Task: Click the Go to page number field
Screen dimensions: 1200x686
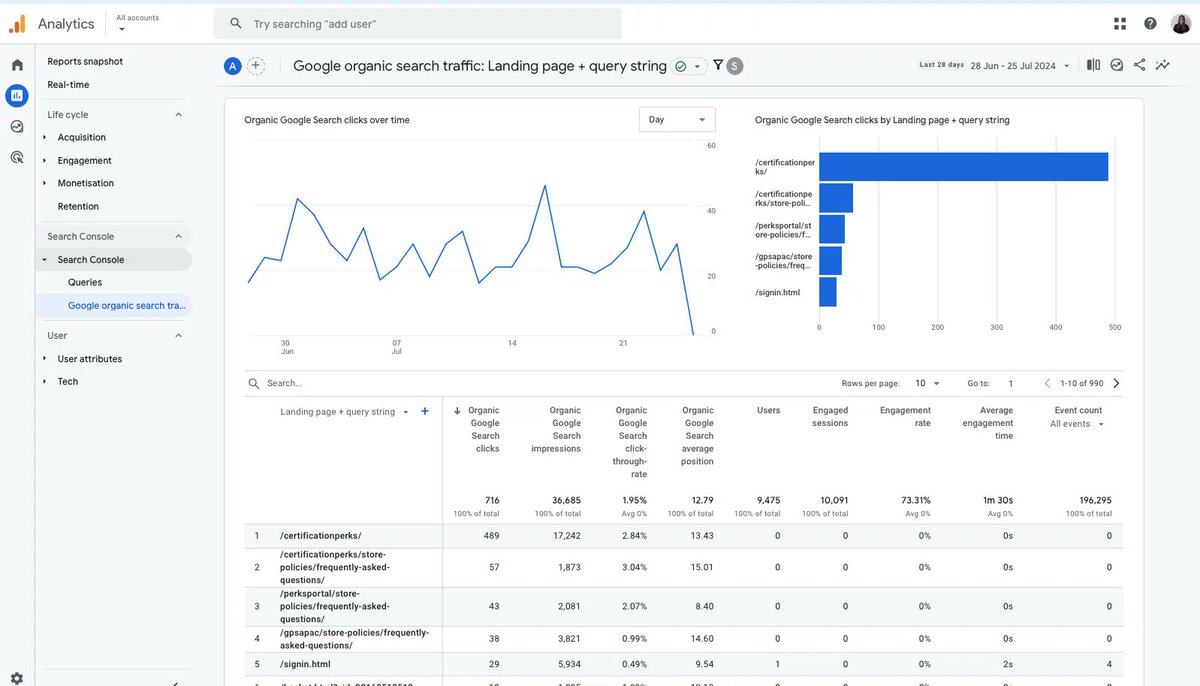Action: click(1010, 383)
